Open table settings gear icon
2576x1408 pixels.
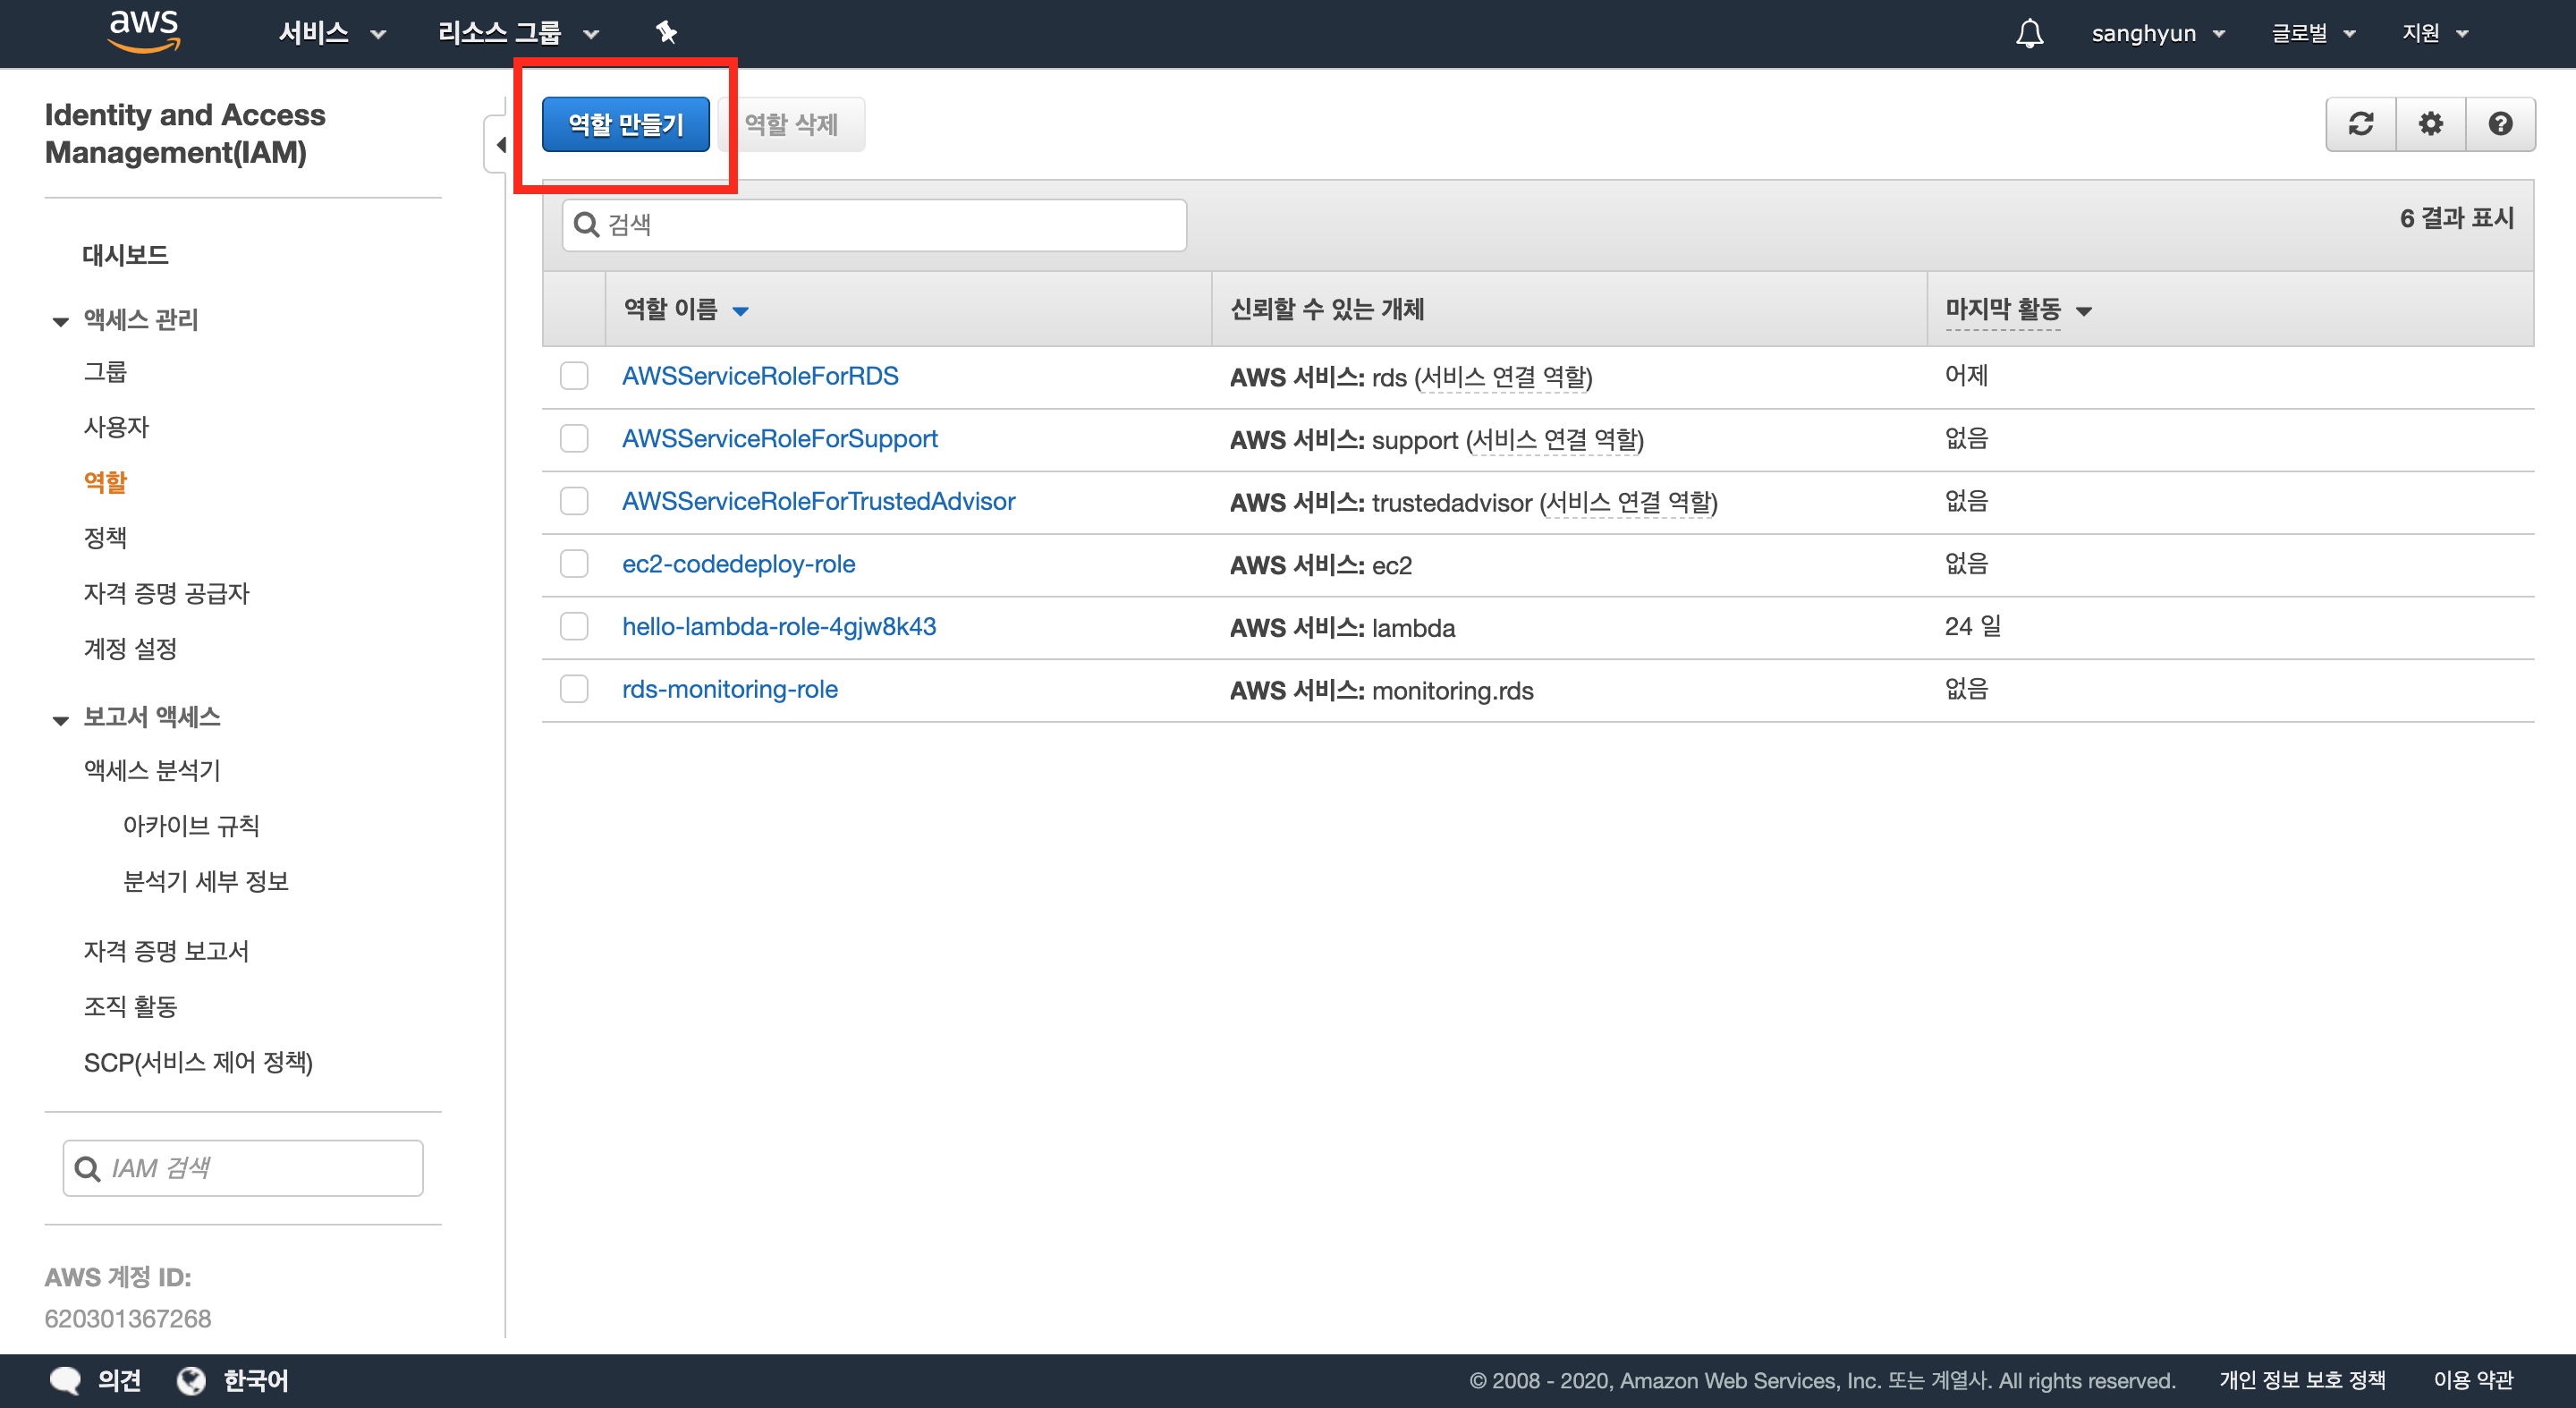(2430, 124)
